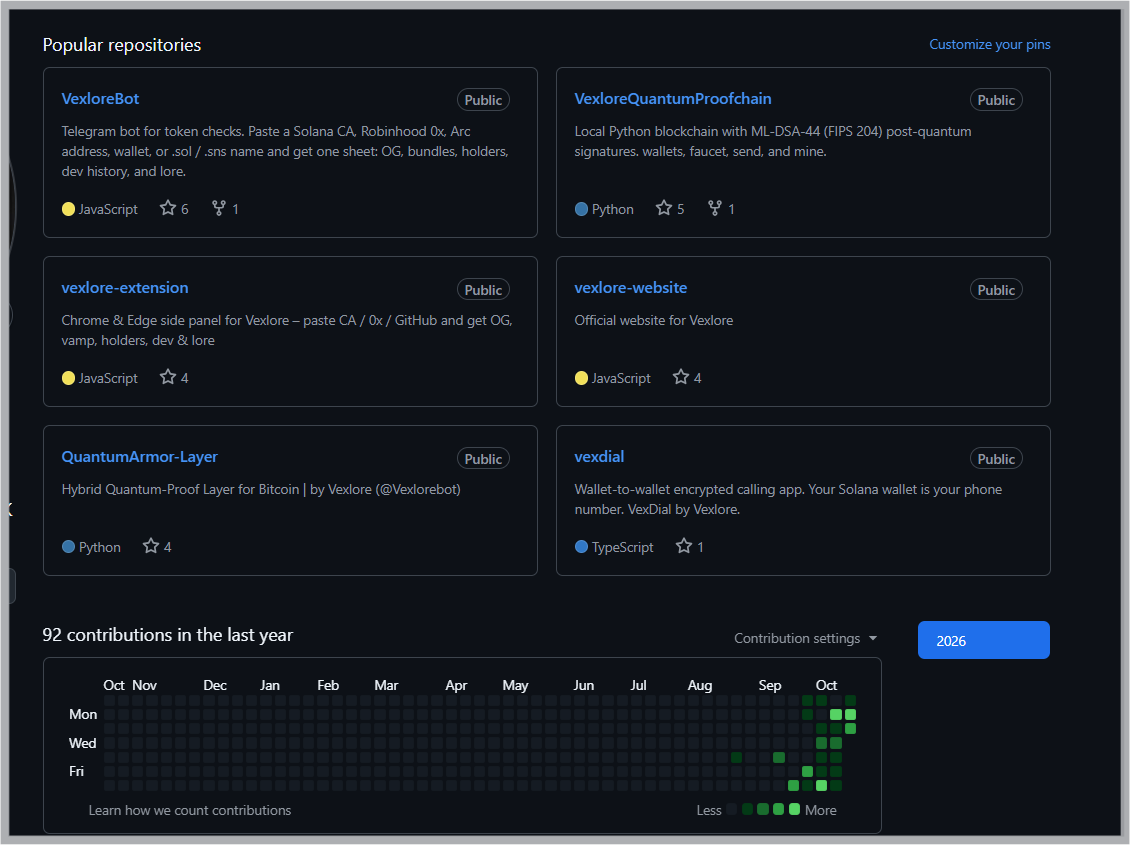Click the star icon on VexloreBot

168,208
